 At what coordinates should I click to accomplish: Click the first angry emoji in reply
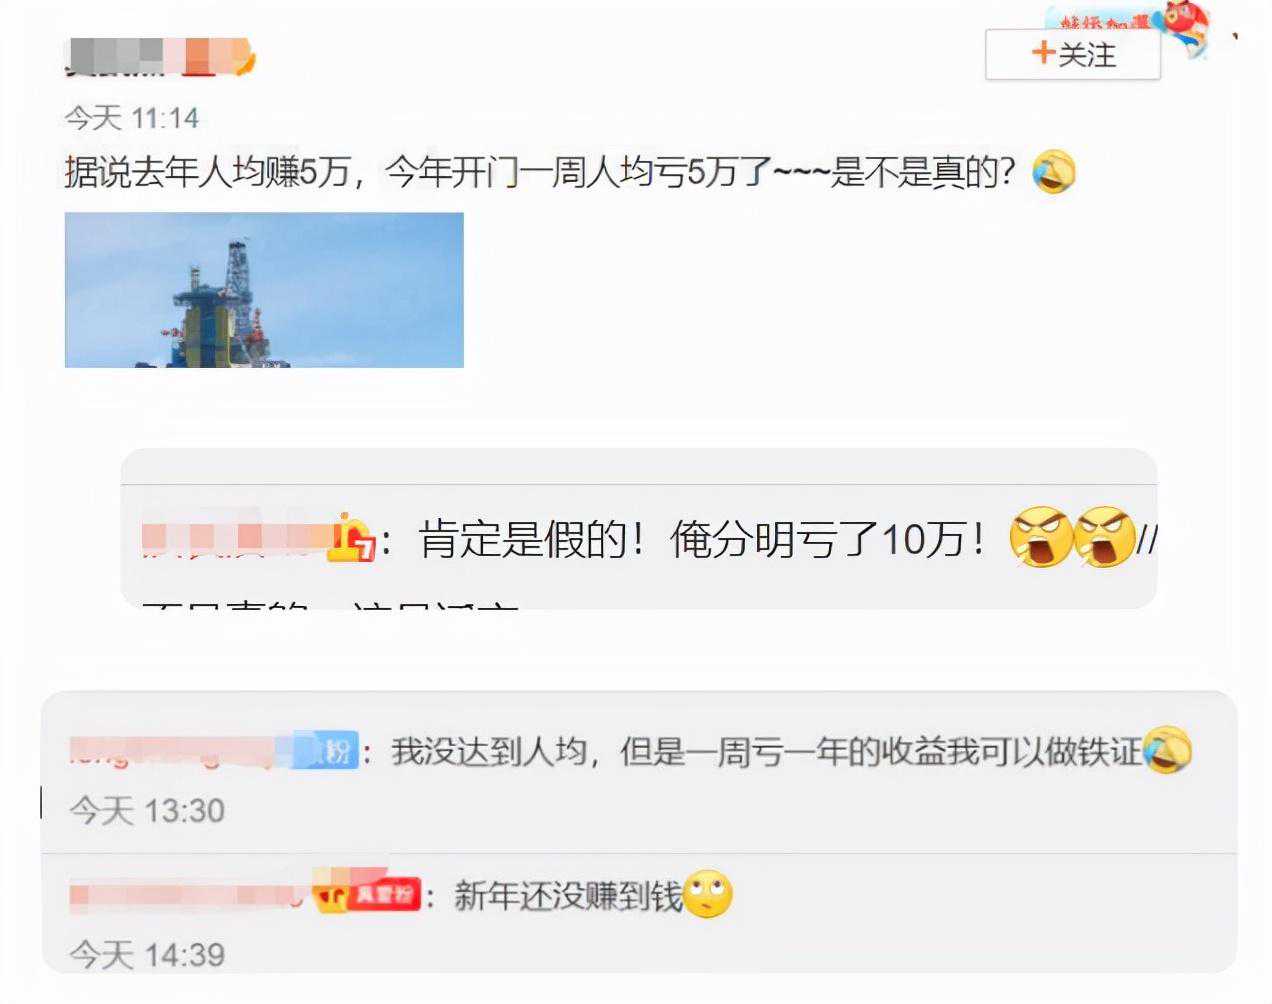click(1040, 538)
